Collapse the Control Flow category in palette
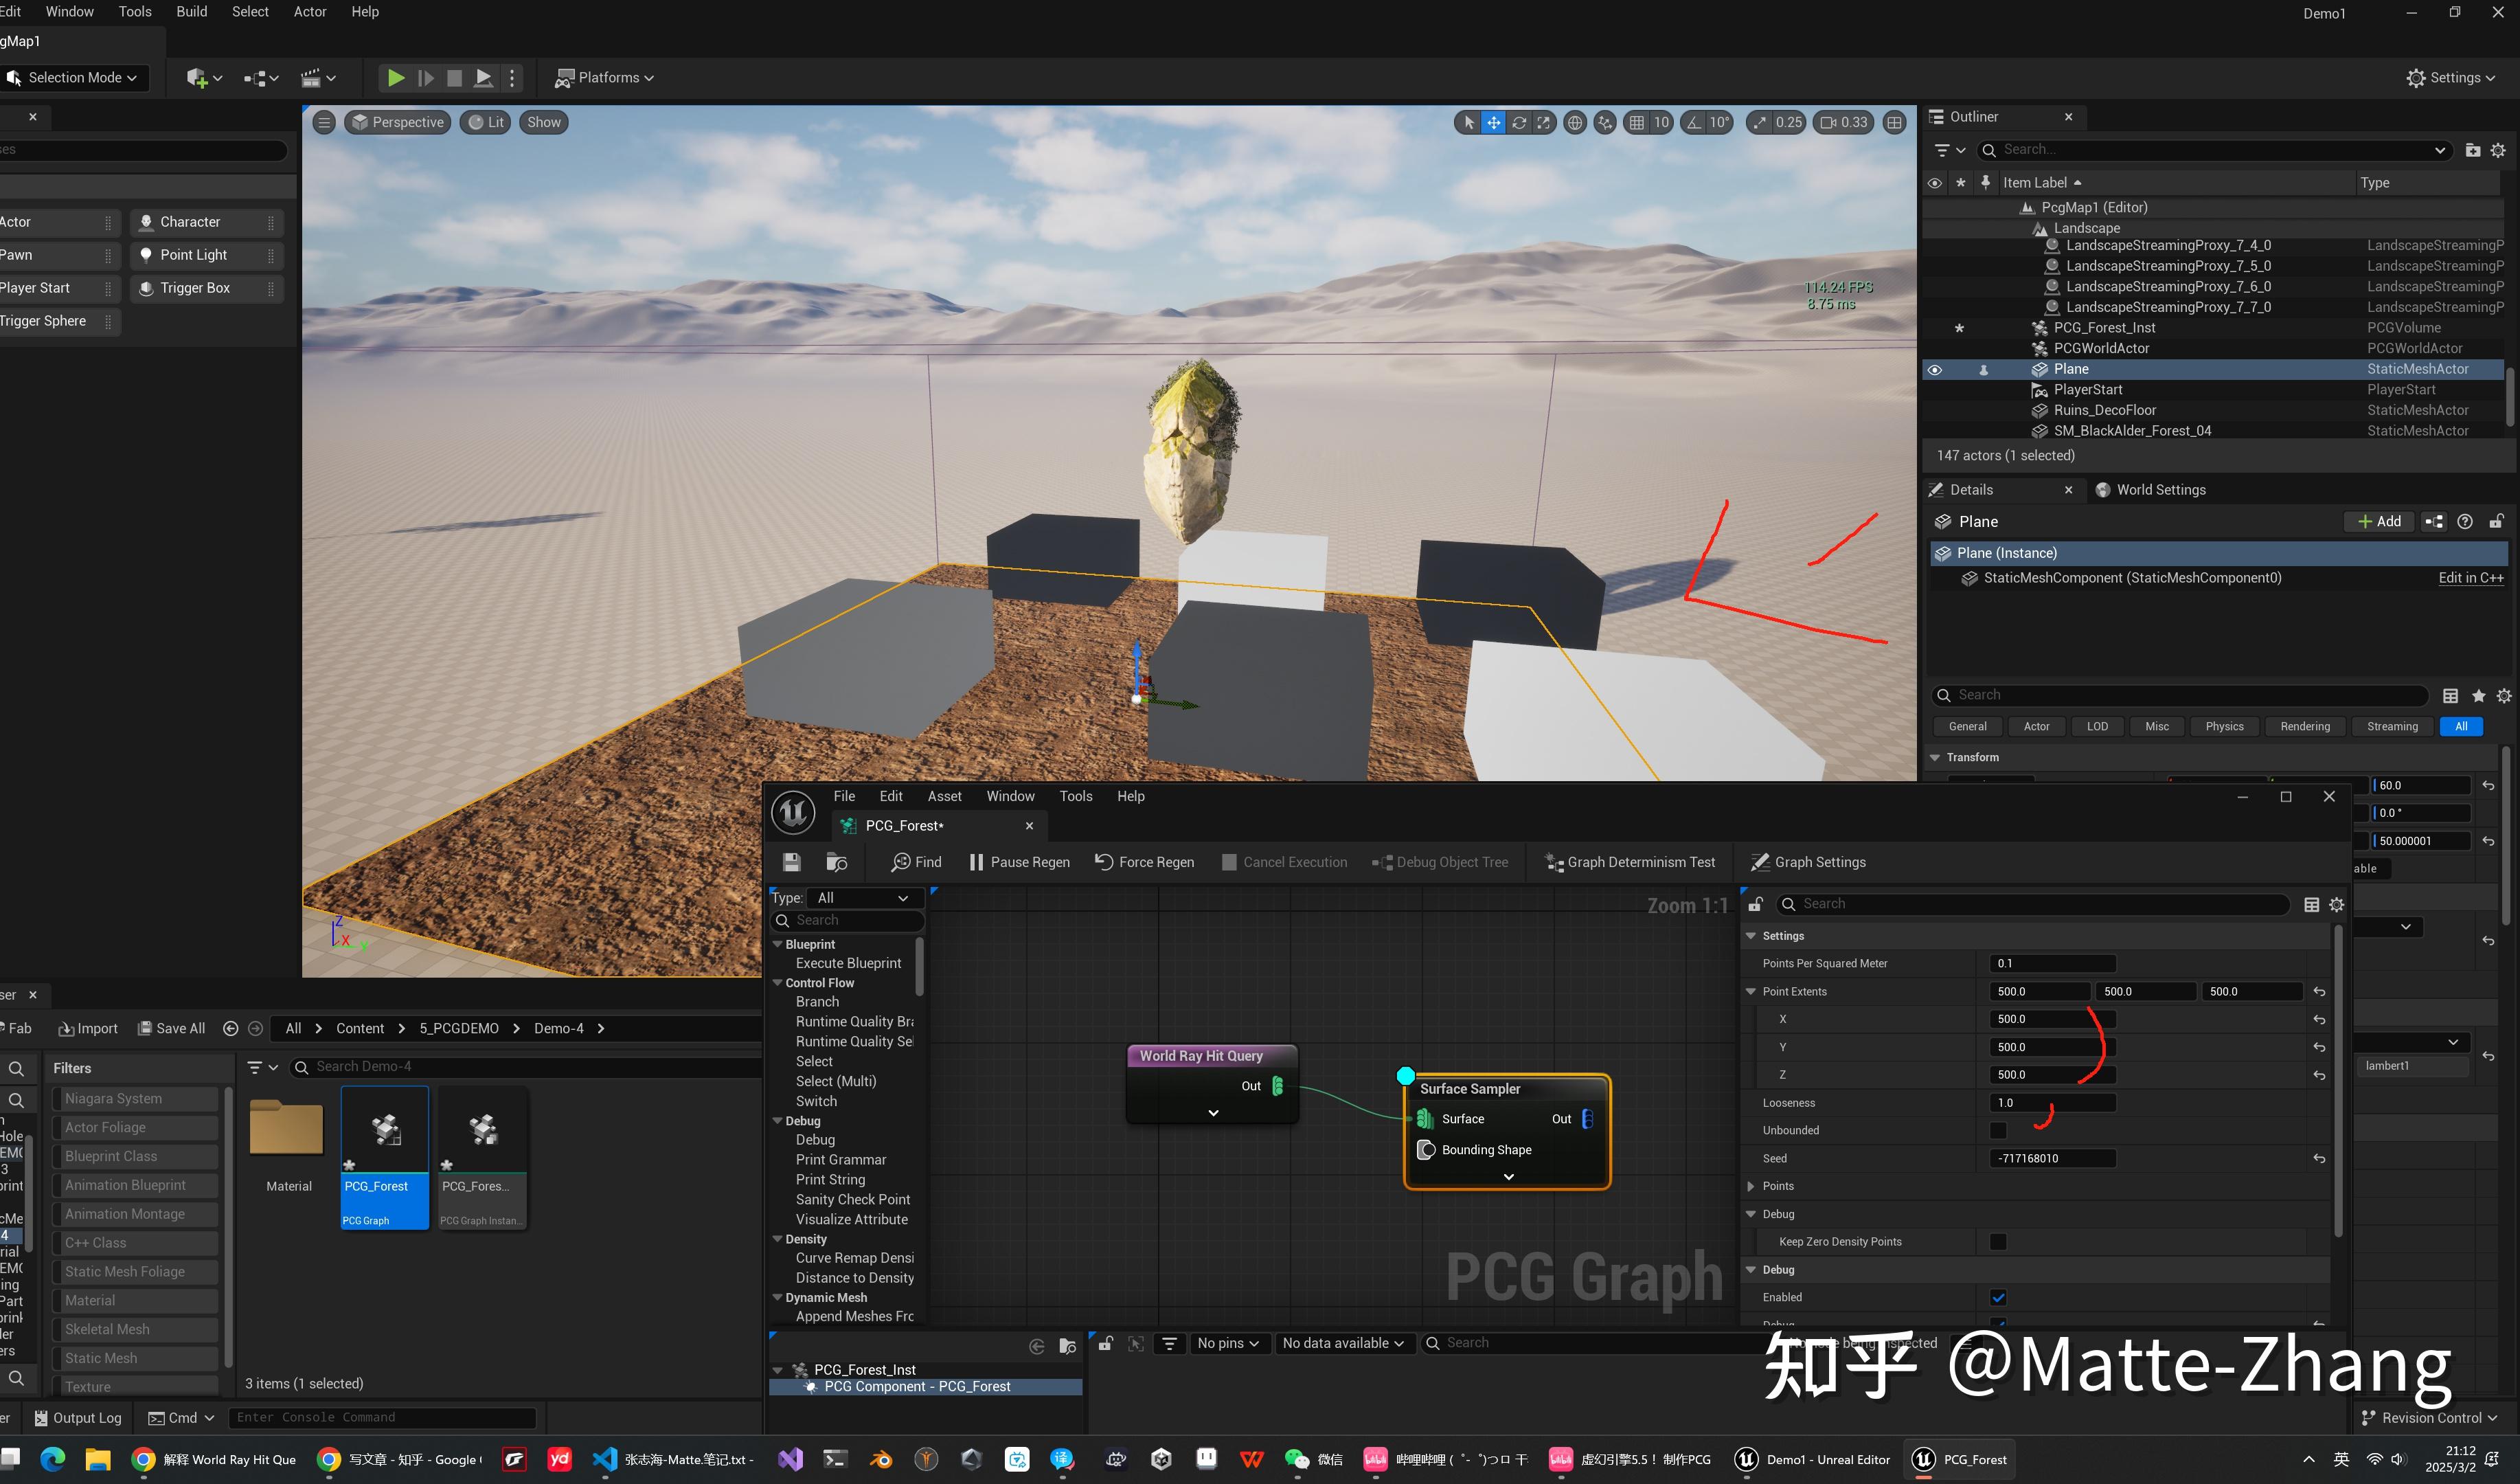The image size is (2520, 1484). pos(778,983)
